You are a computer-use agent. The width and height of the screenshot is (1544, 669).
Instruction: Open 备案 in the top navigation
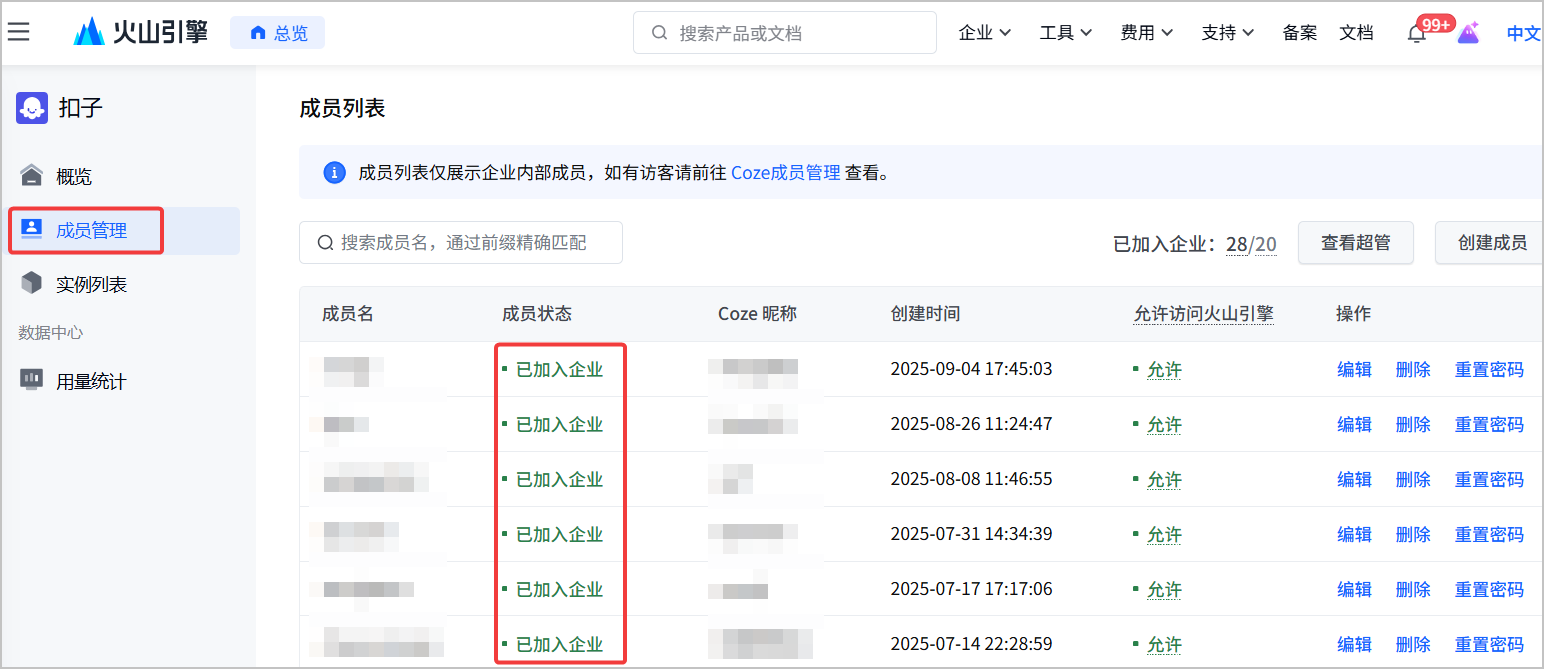1299,33
